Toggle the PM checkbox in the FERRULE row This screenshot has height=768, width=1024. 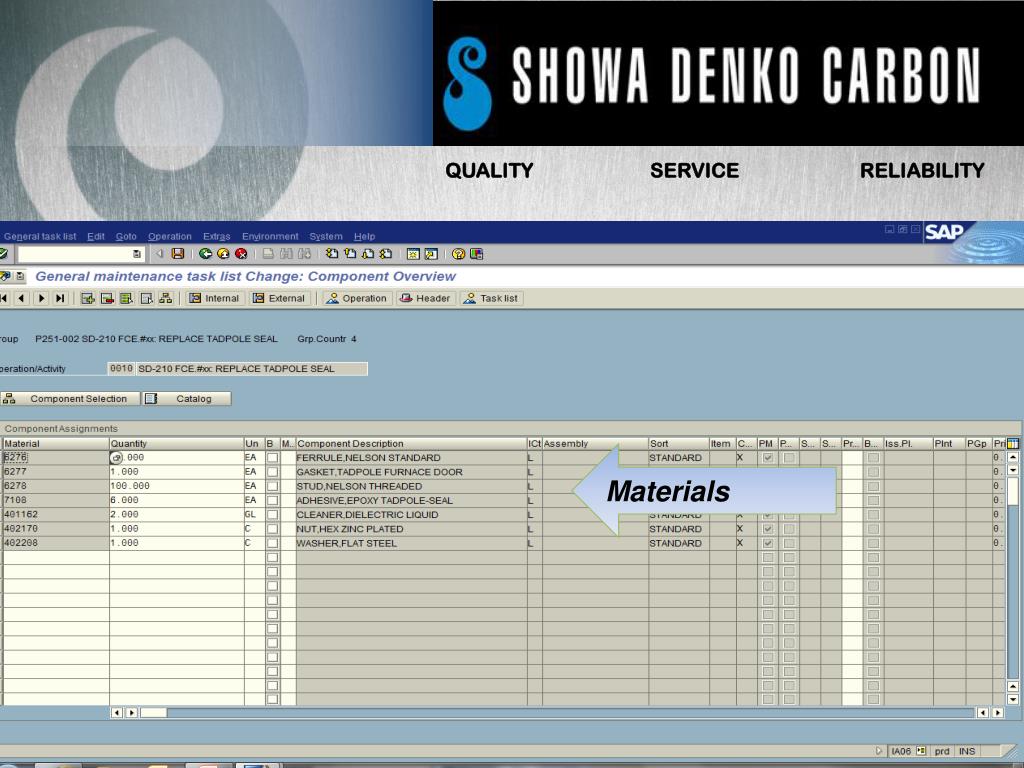coord(768,458)
